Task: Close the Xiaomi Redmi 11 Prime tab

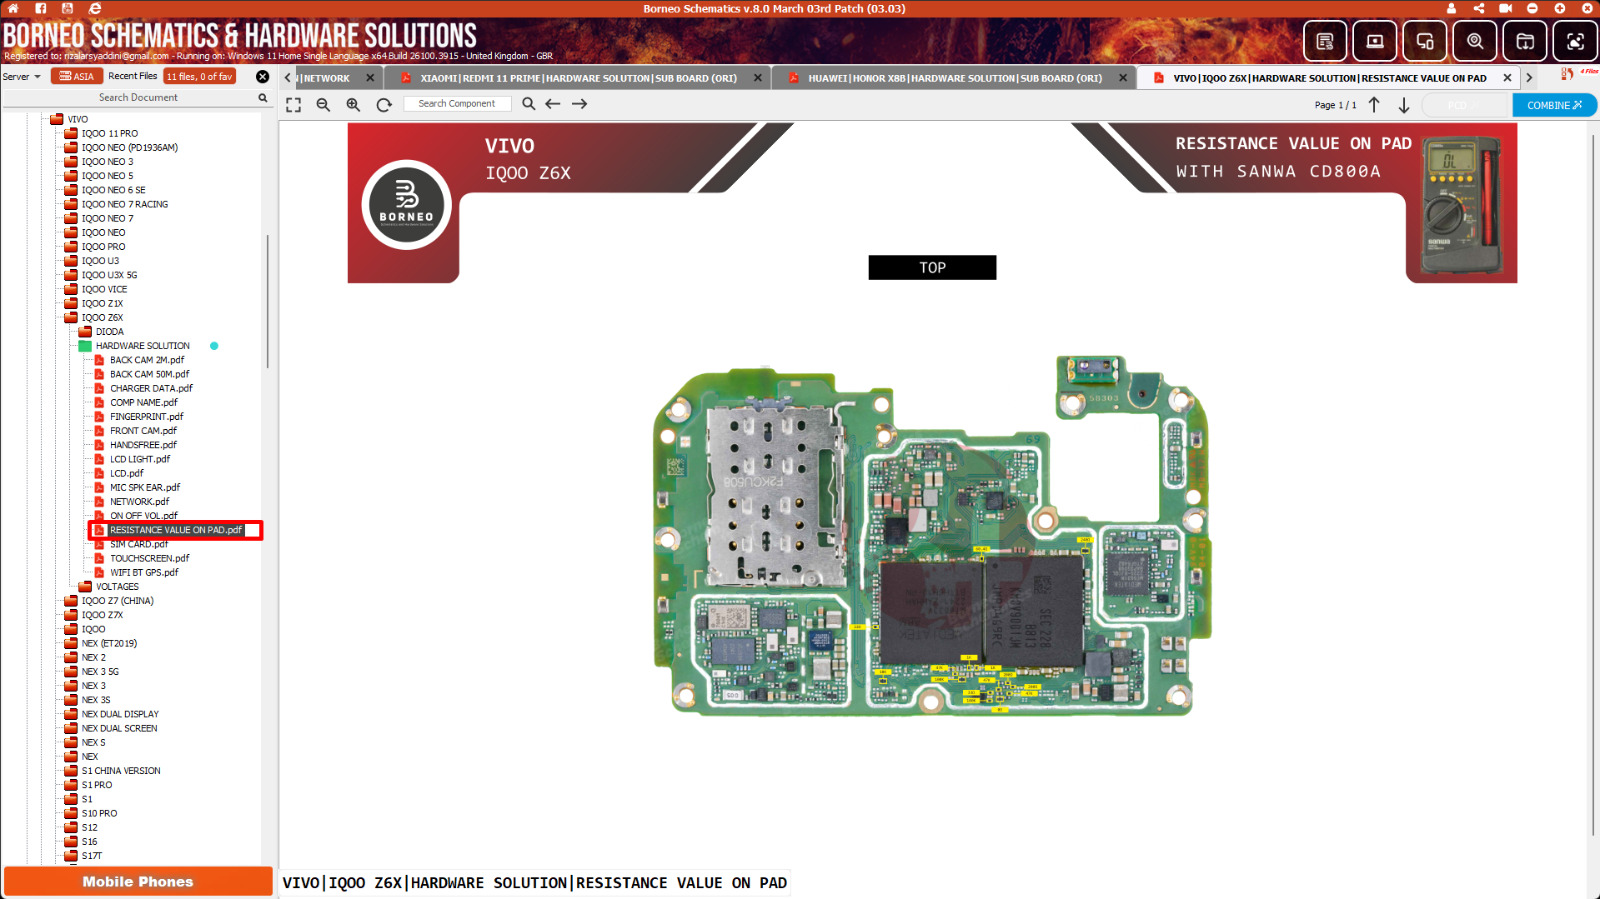Action: (x=757, y=78)
